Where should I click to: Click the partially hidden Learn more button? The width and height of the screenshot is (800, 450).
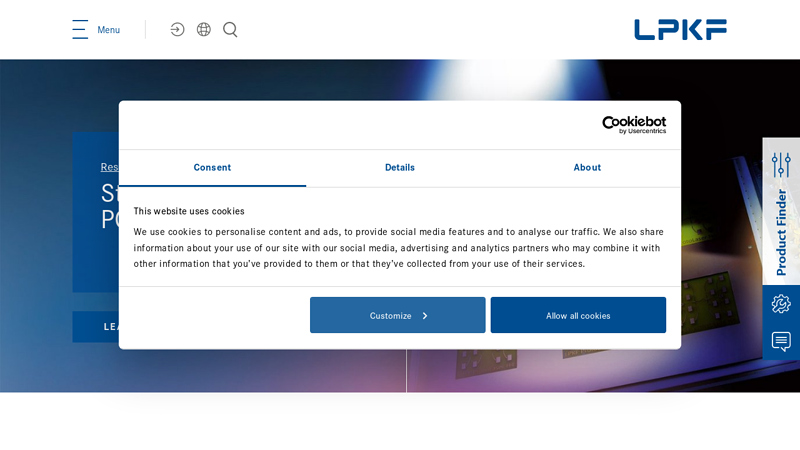pos(96,327)
